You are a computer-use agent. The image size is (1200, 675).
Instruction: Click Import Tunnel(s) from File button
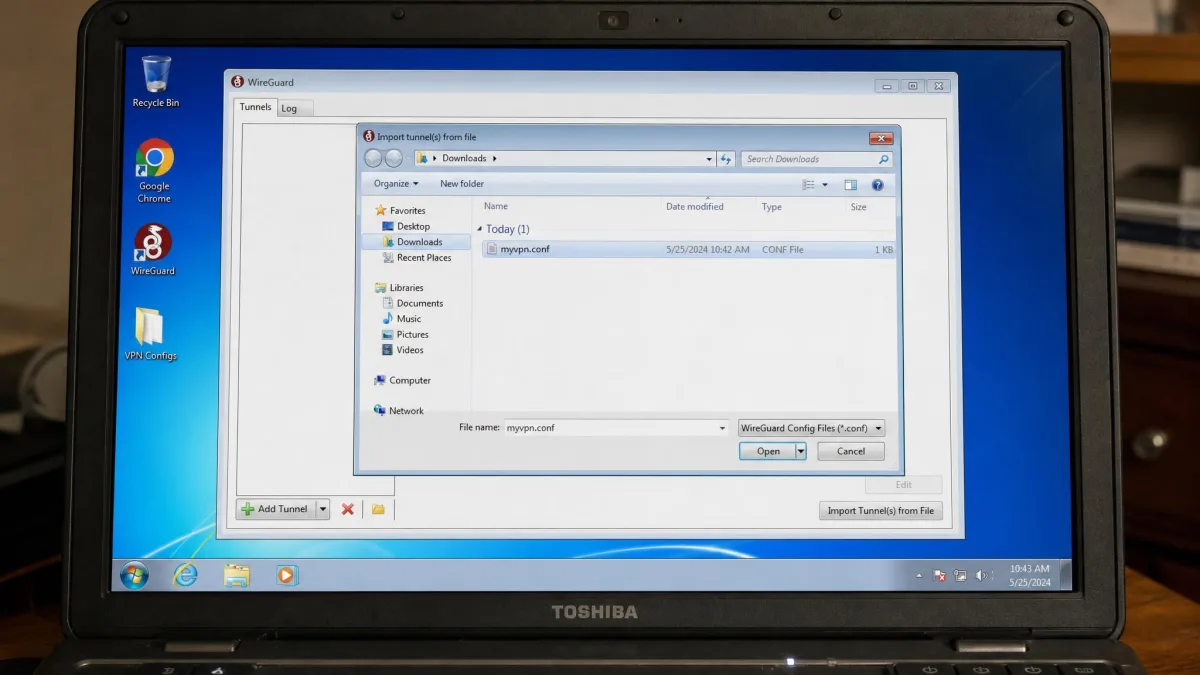[x=880, y=510]
